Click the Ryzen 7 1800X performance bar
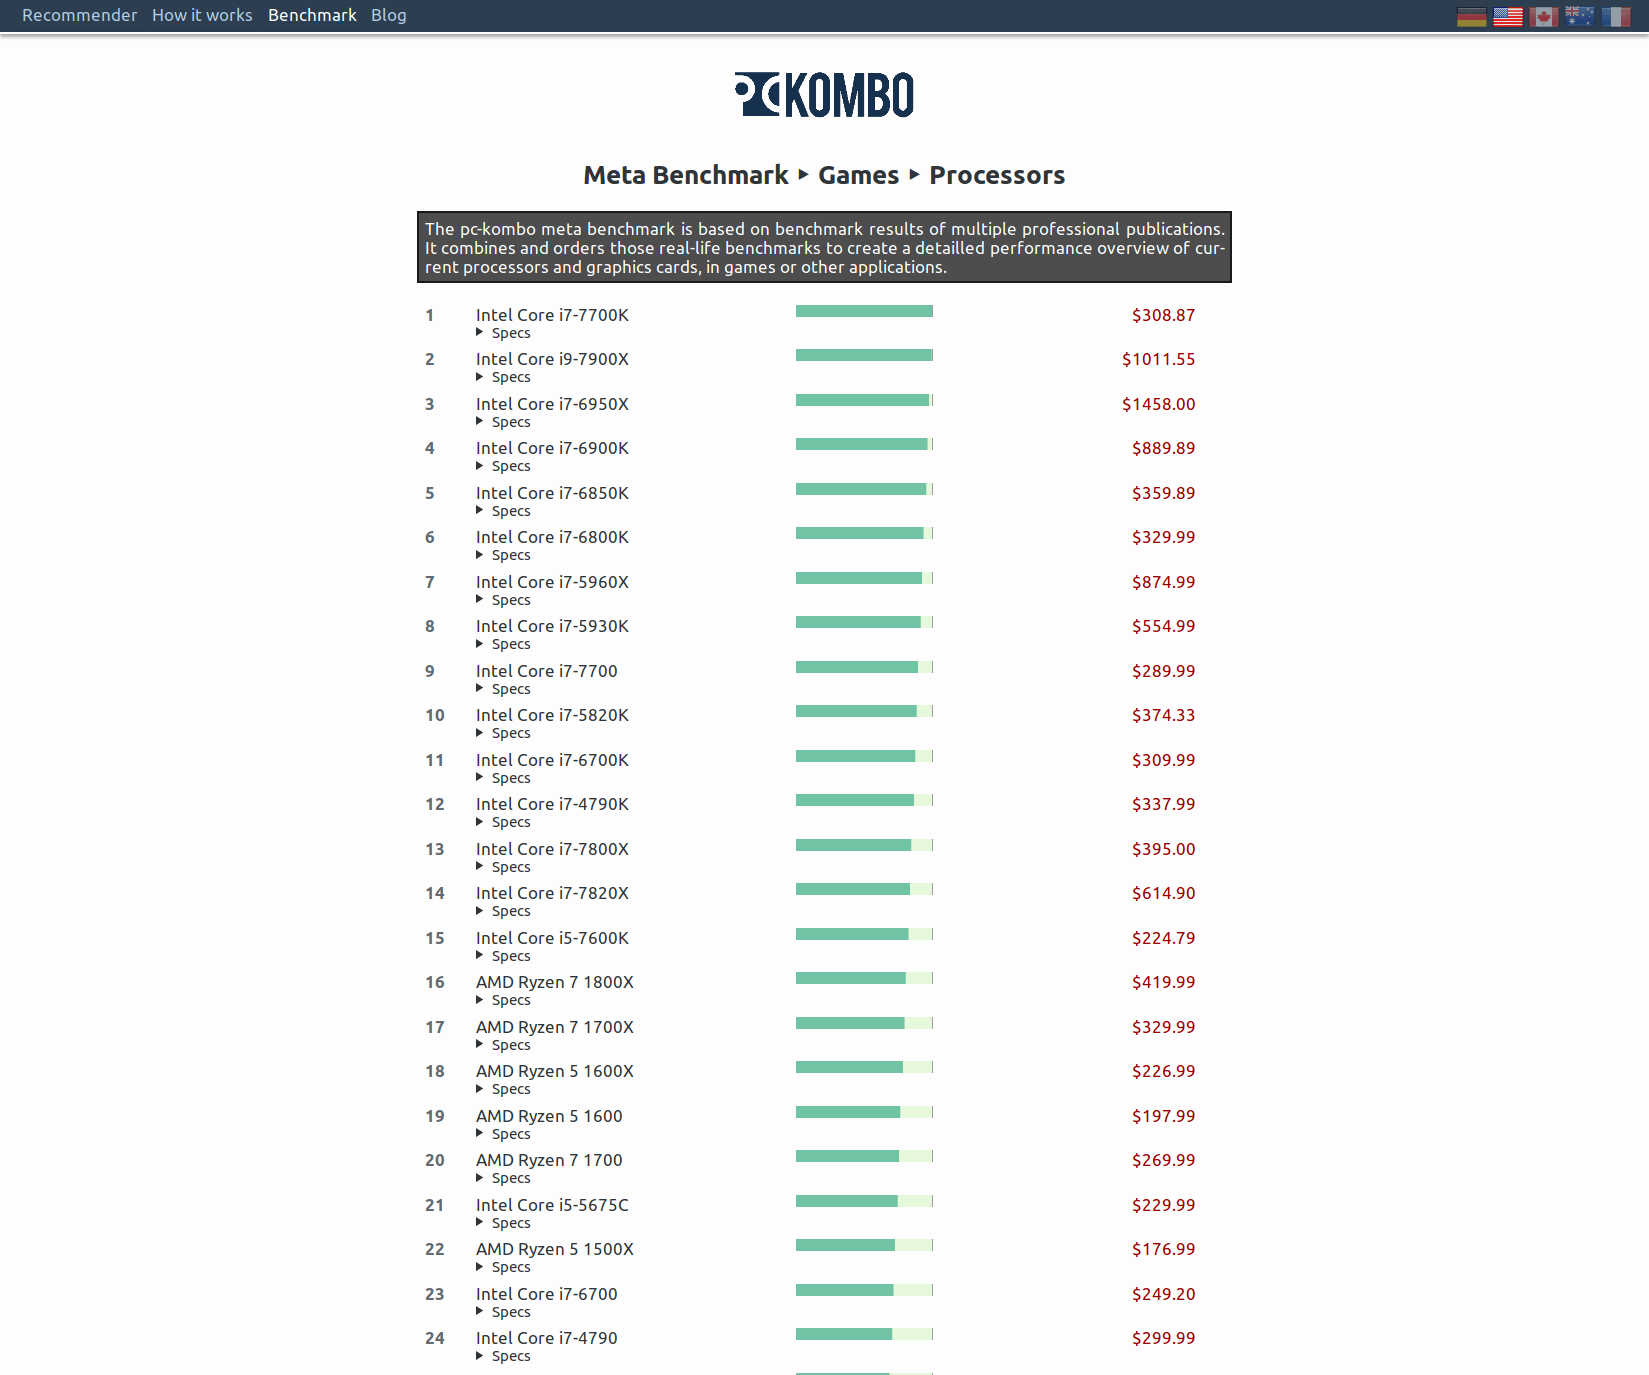This screenshot has height=1375, width=1649. [x=864, y=978]
